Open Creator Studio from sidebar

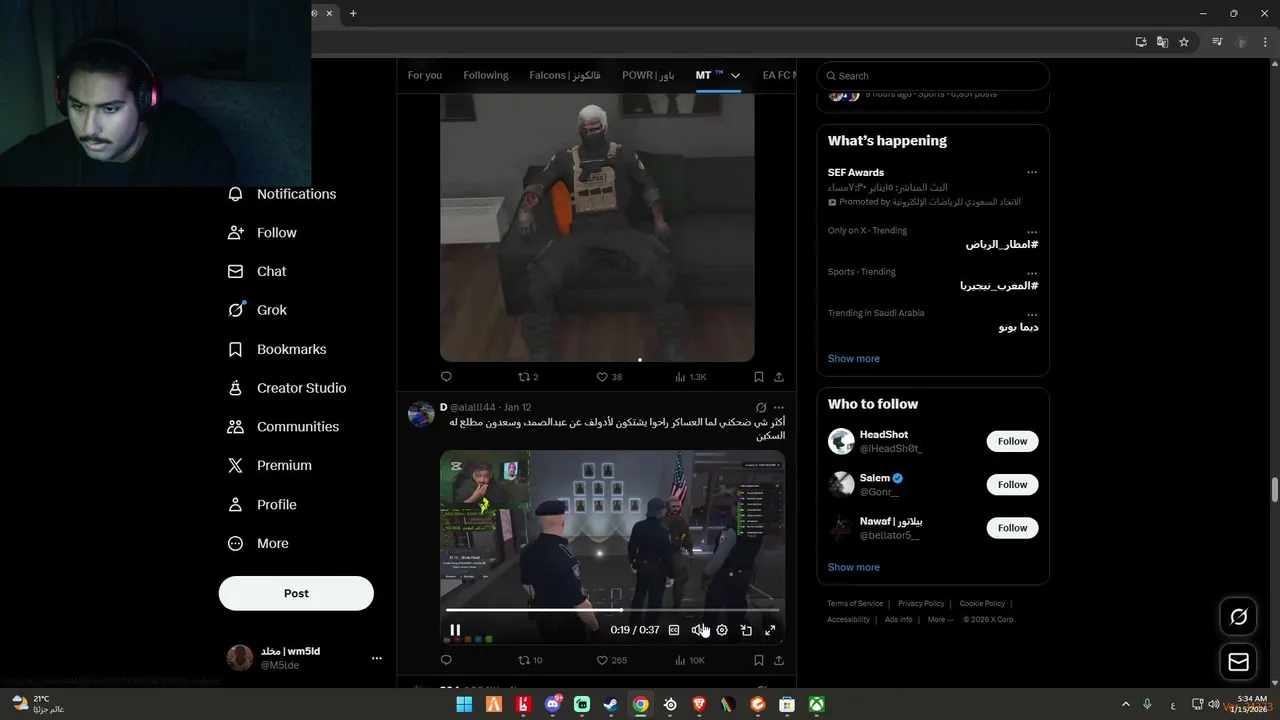click(287, 388)
